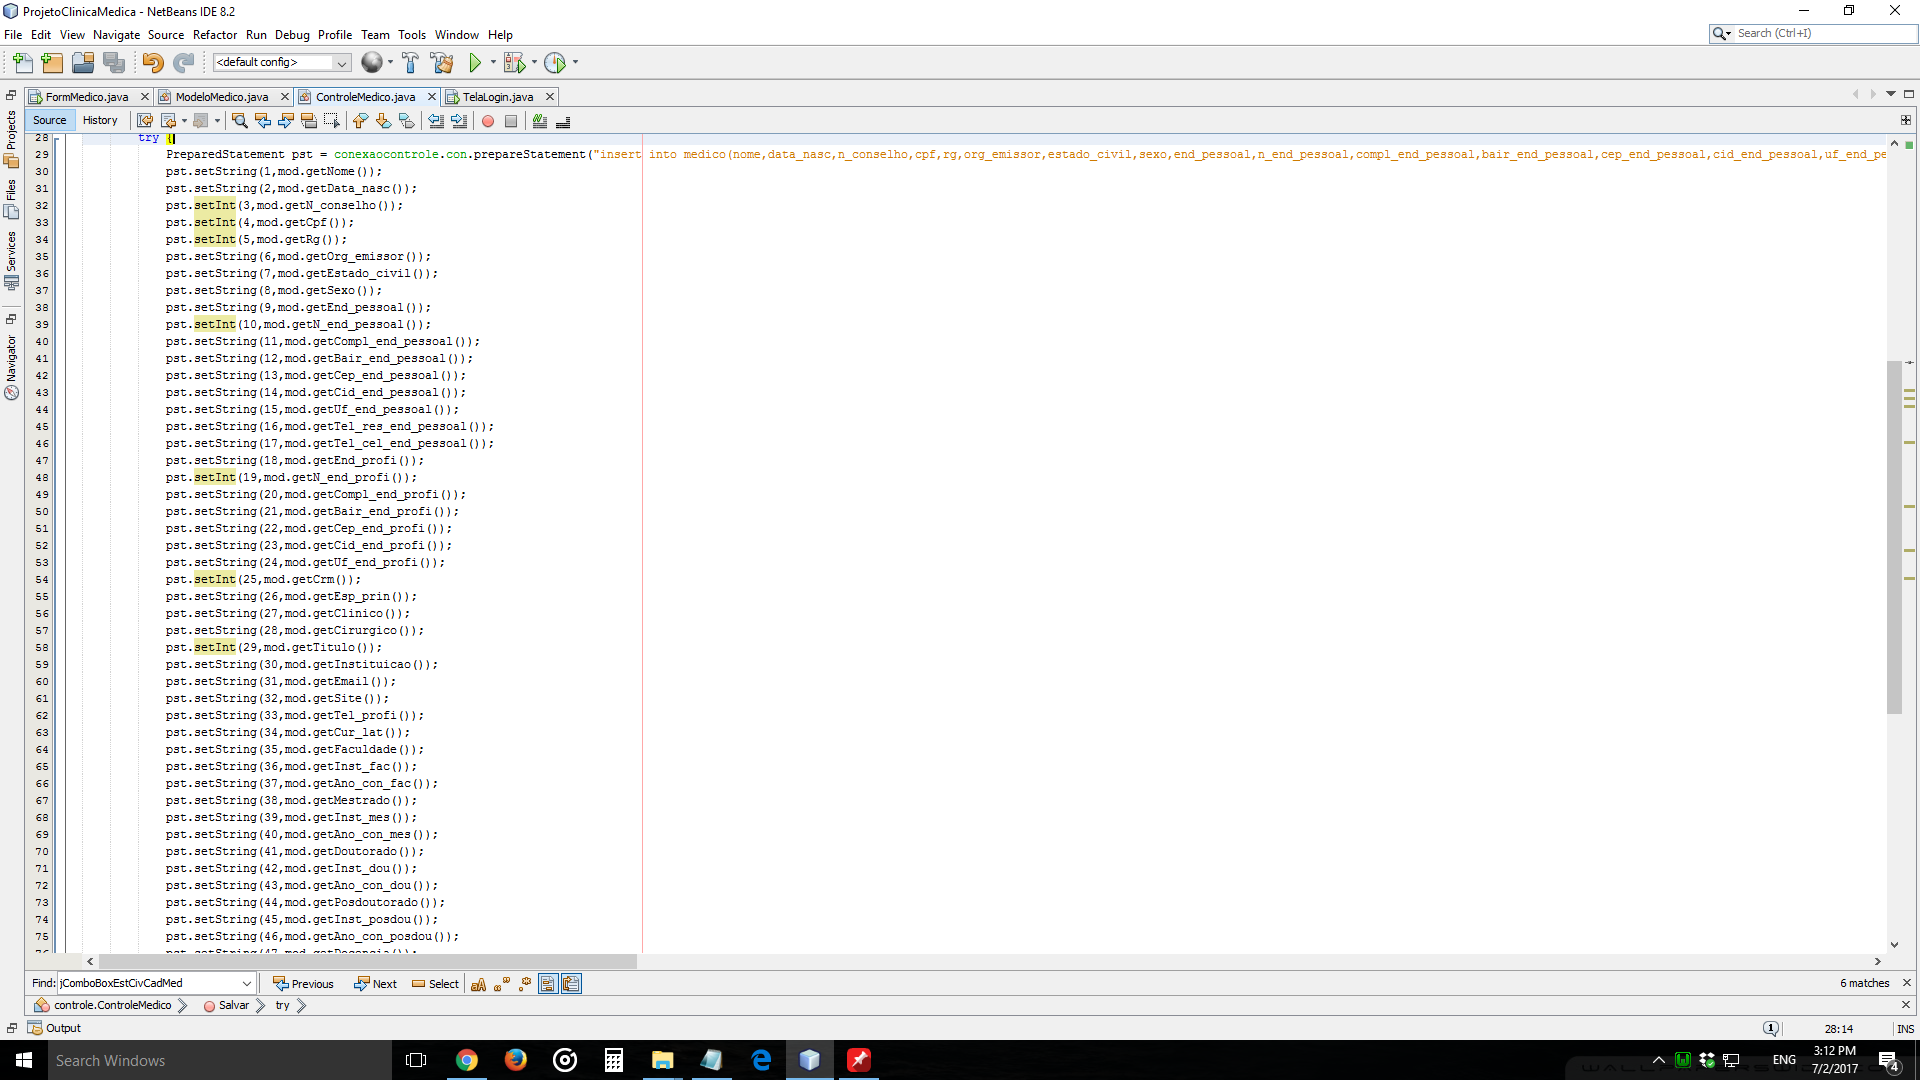
Task: Toggle Whole Words option in find bar
Action: tap(502, 984)
